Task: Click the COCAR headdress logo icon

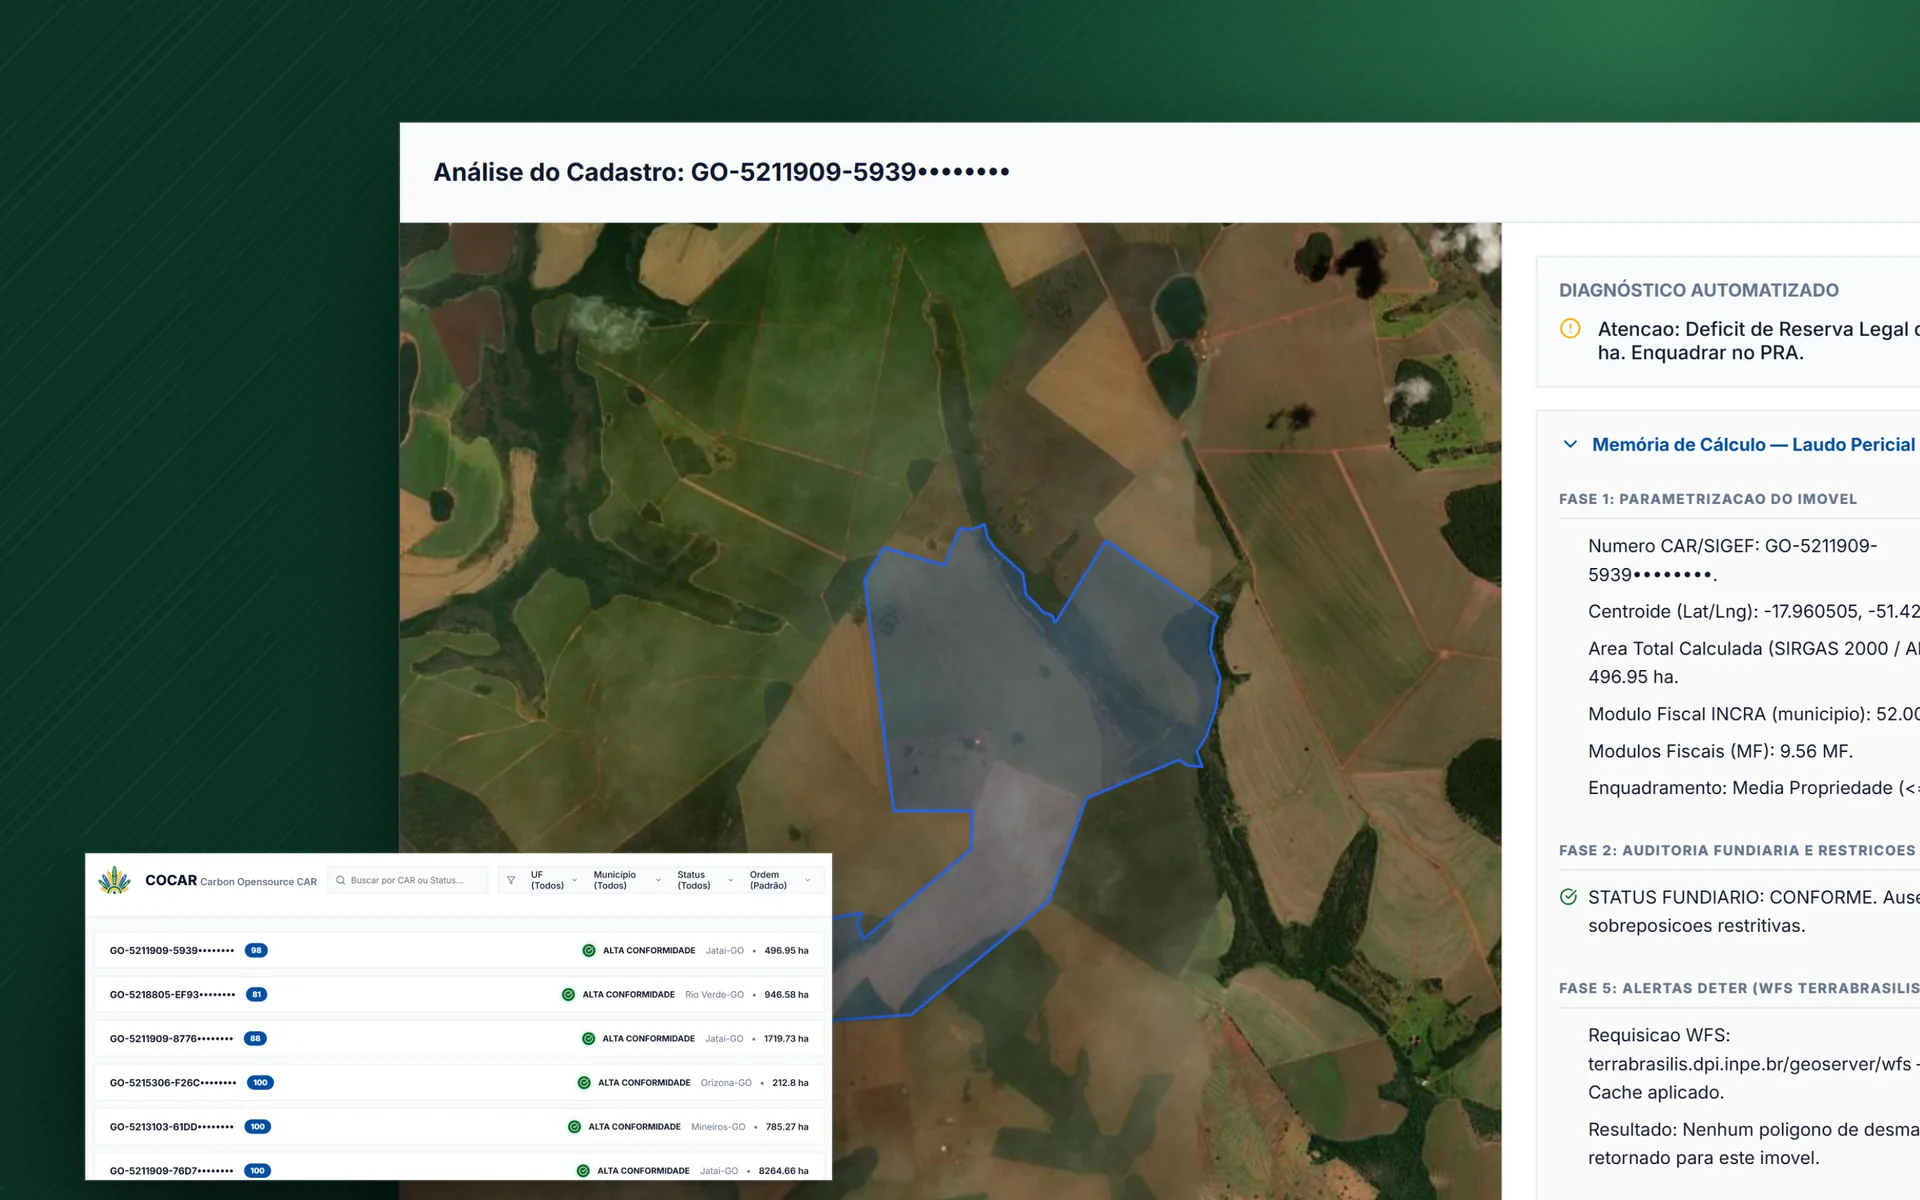Action: [114, 880]
